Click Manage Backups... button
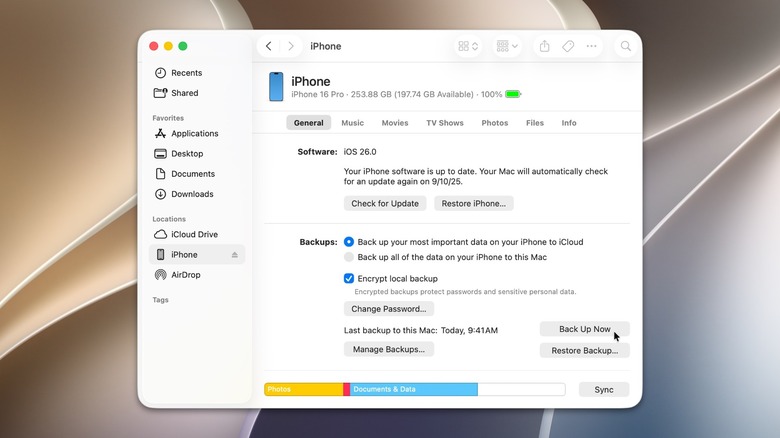 (x=389, y=349)
